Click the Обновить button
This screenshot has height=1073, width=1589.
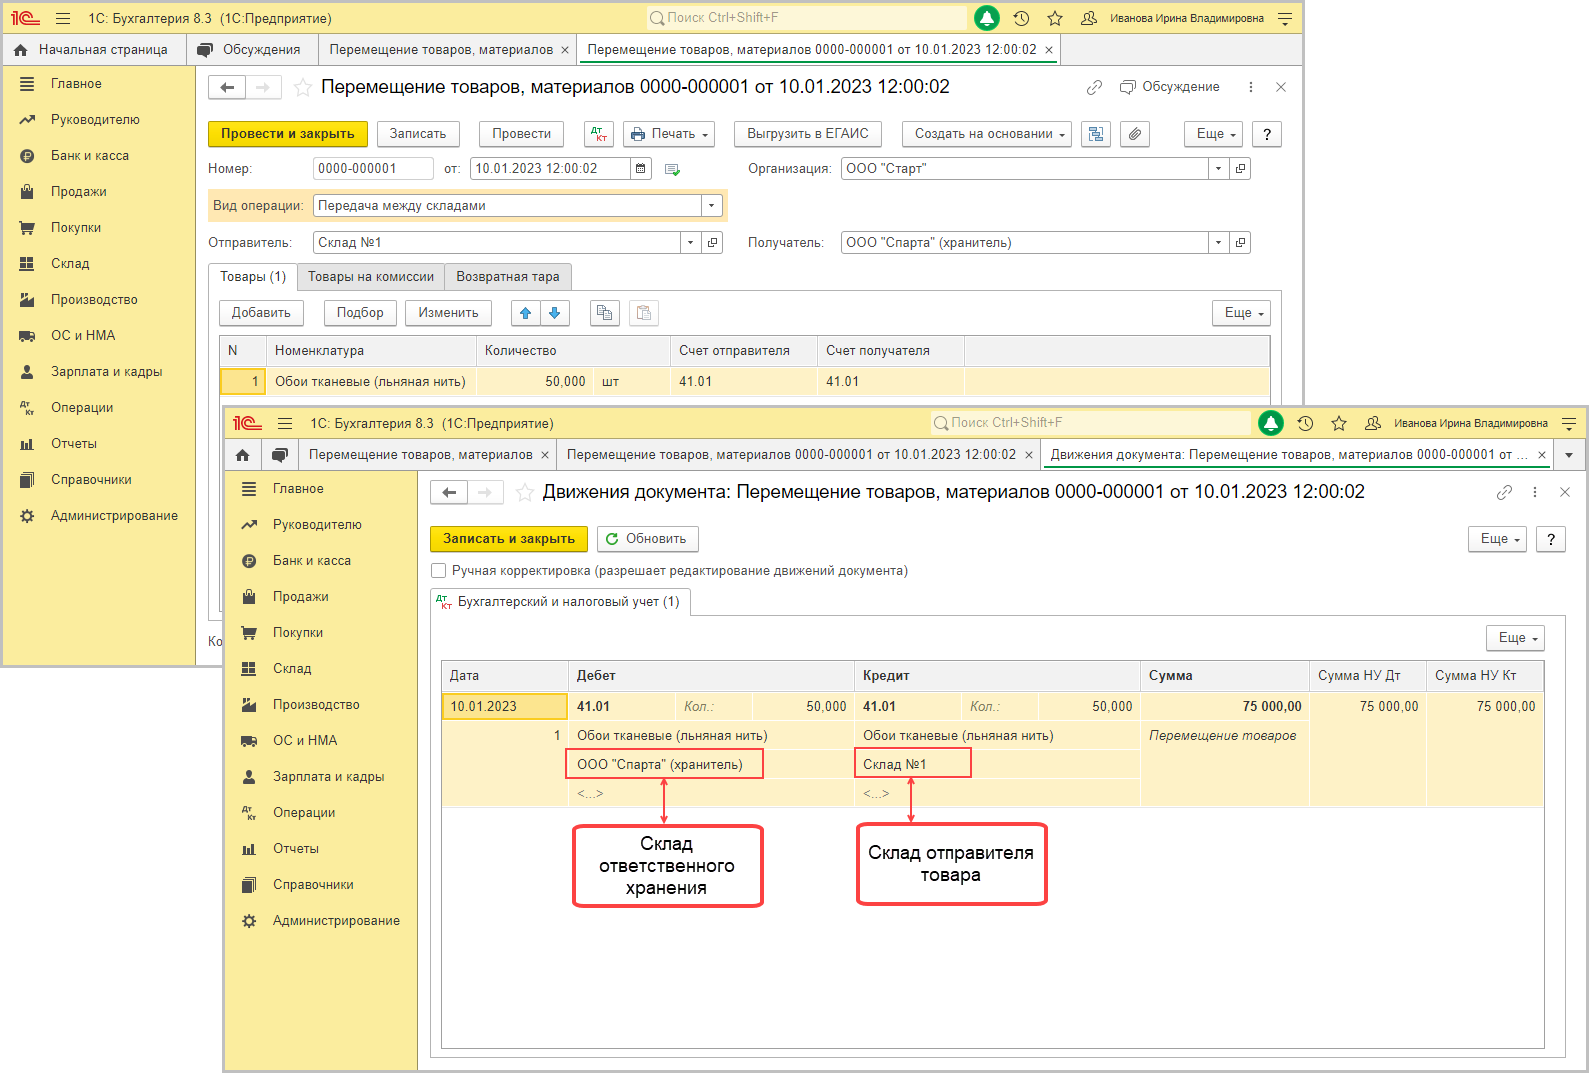(648, 539)
